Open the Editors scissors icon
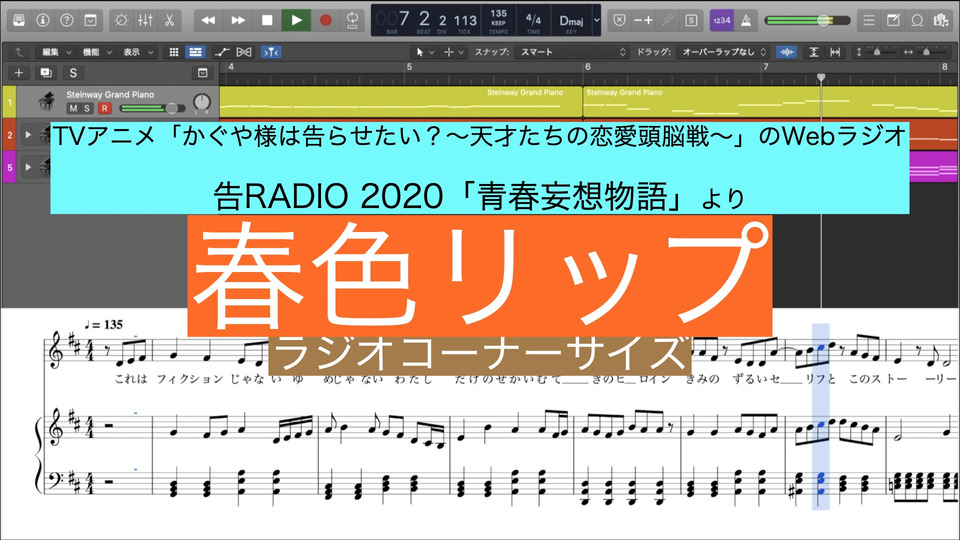This screenshot has height=540, width=960. [168, 19]
